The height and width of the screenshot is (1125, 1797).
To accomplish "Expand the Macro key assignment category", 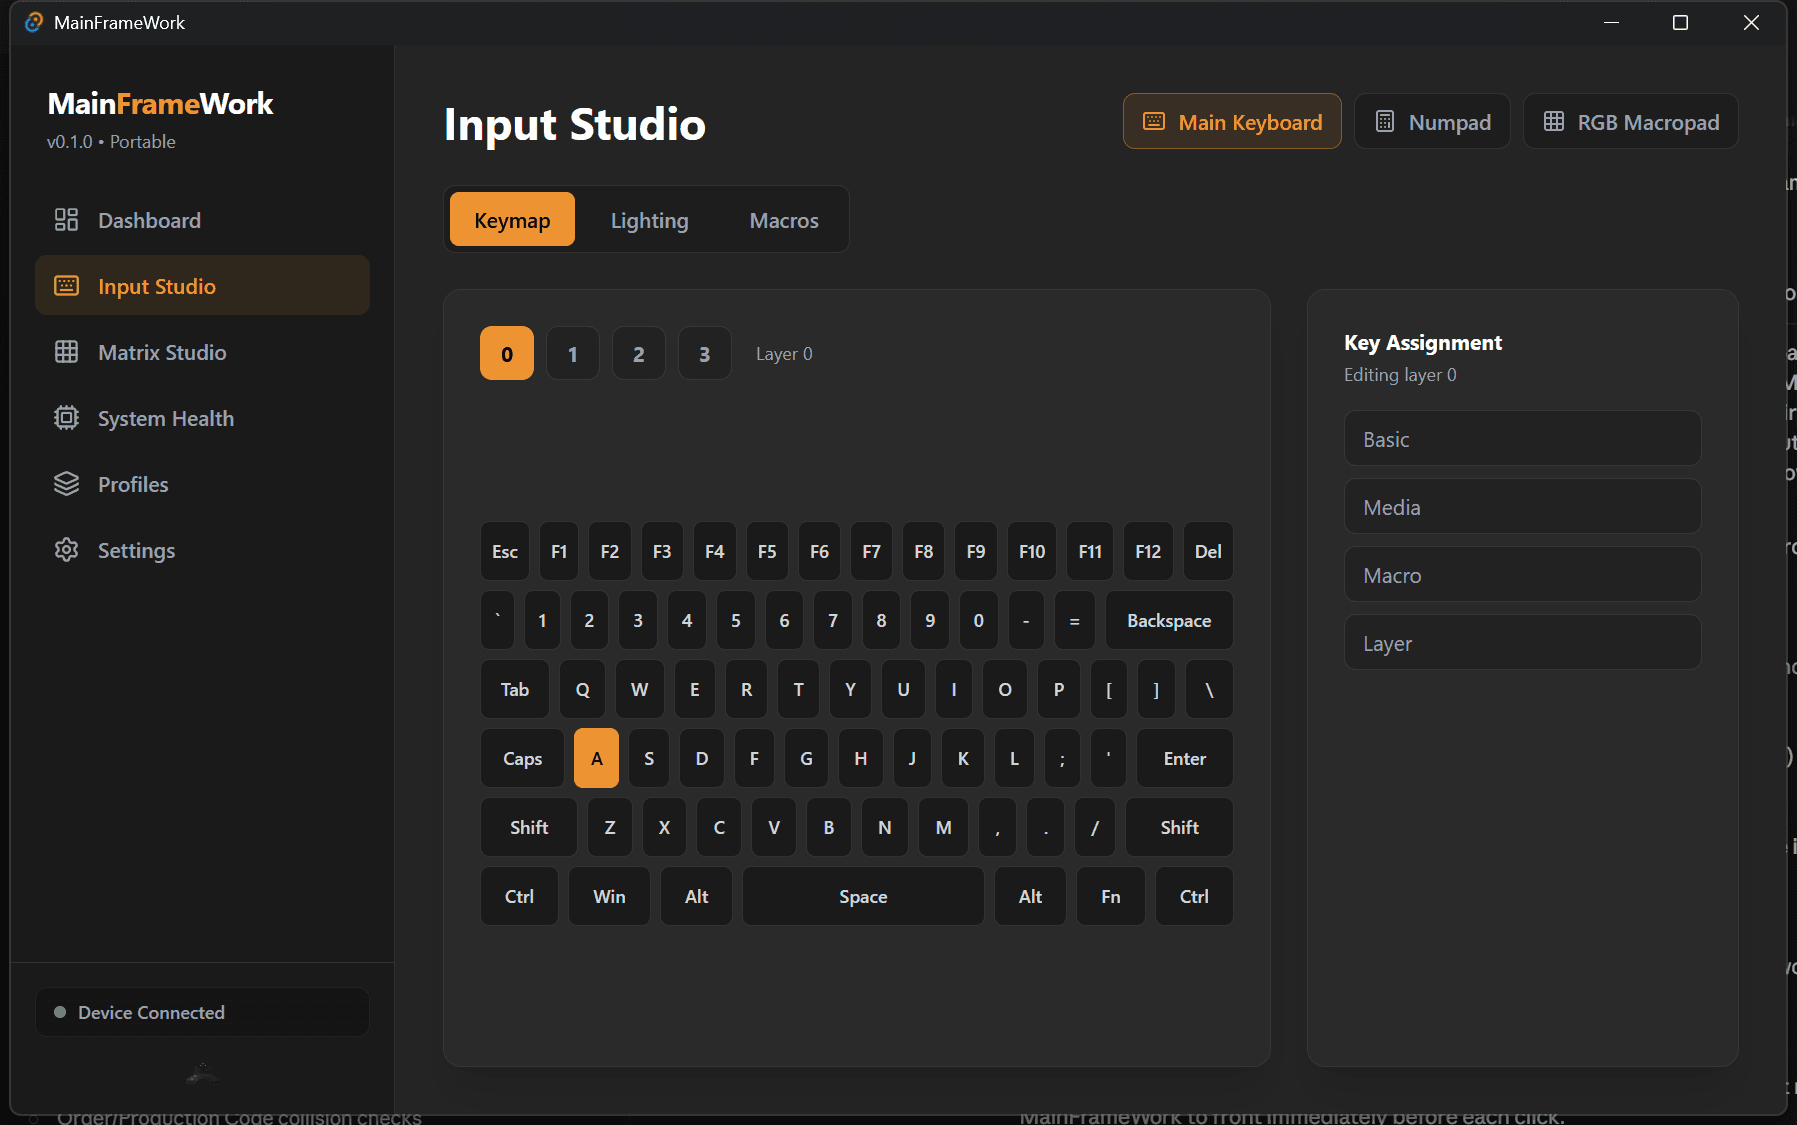I will pyautogui.click(x=1522, y=575).
